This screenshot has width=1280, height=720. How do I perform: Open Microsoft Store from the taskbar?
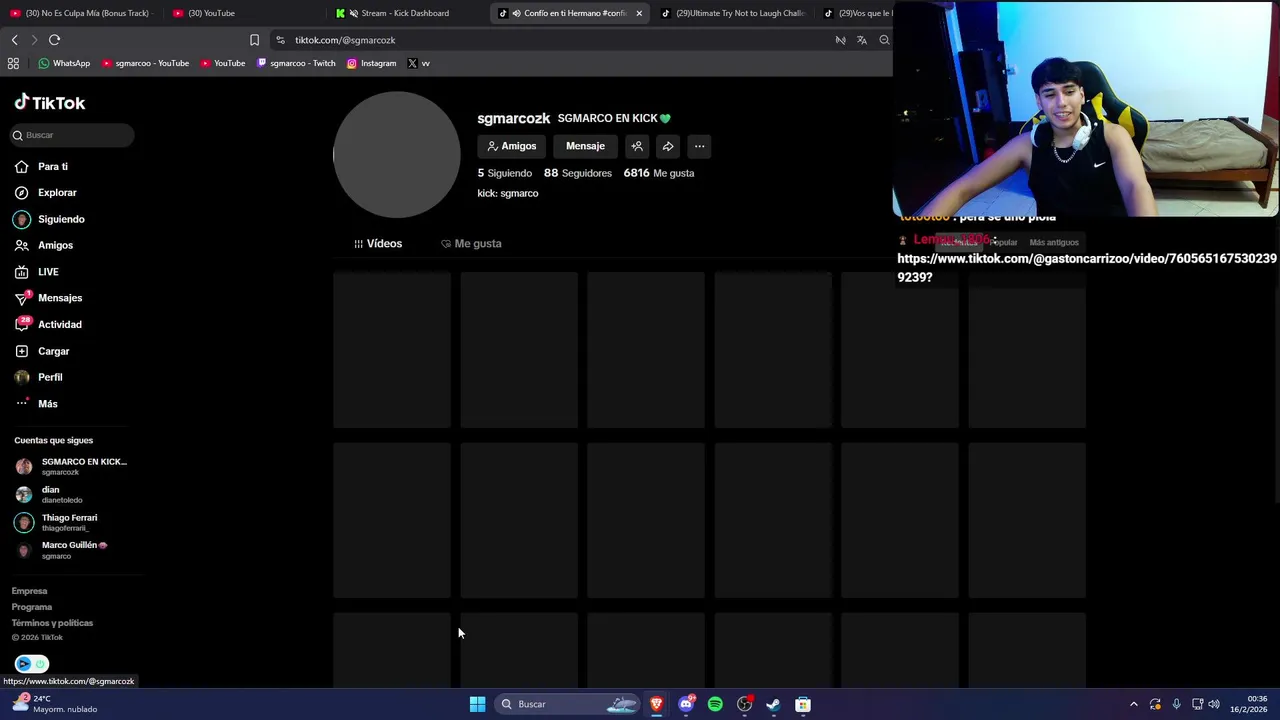803,704
